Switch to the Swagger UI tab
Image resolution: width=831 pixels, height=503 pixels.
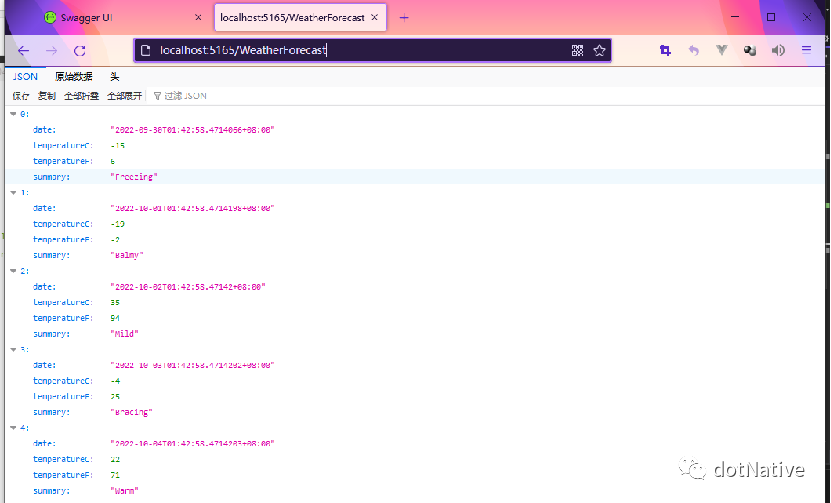122,17
